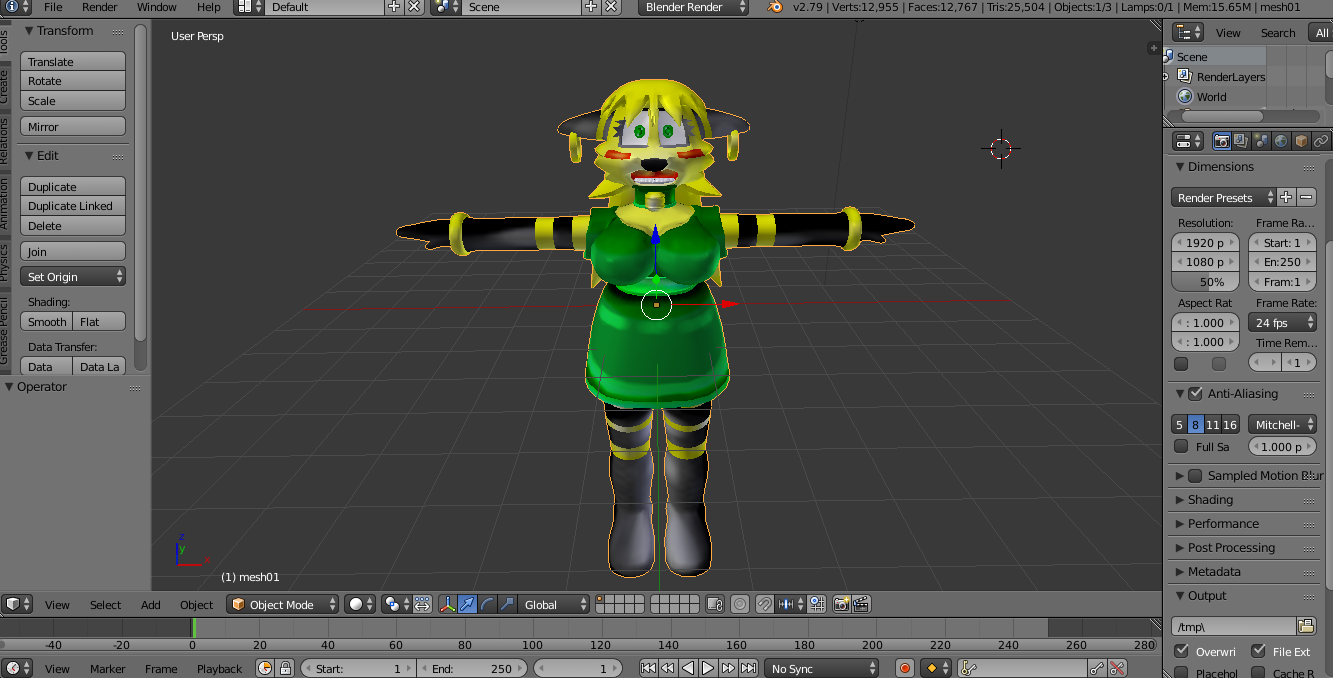Click the delete keyframes crossed-key icon

(x=1118, y=668)
